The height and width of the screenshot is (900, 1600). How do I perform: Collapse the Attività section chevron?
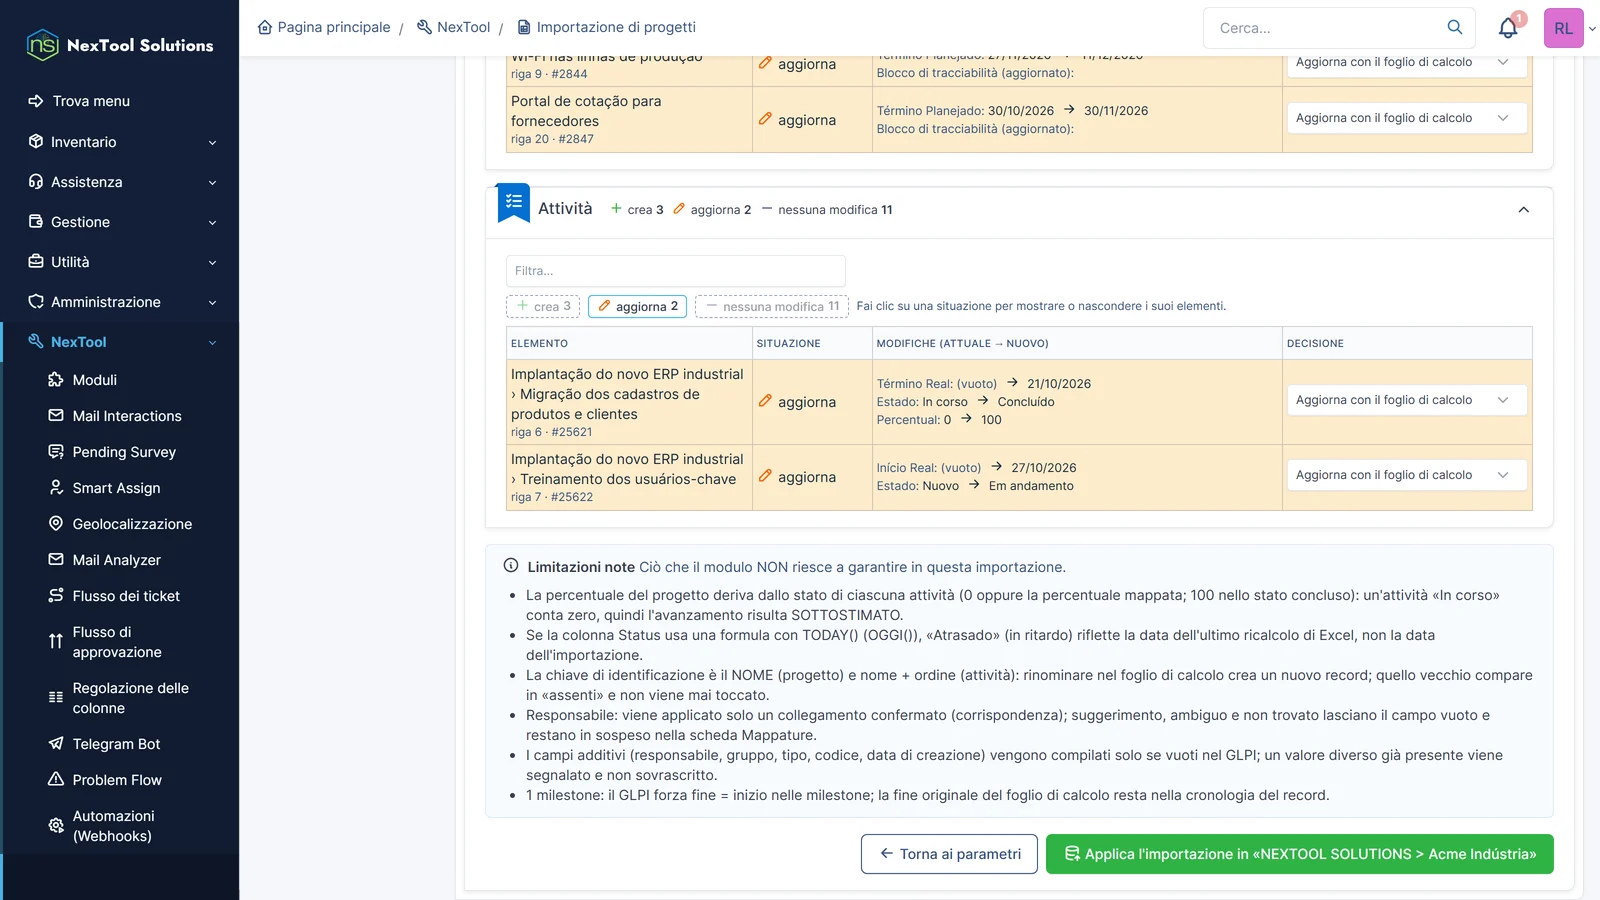(1523, 210)
